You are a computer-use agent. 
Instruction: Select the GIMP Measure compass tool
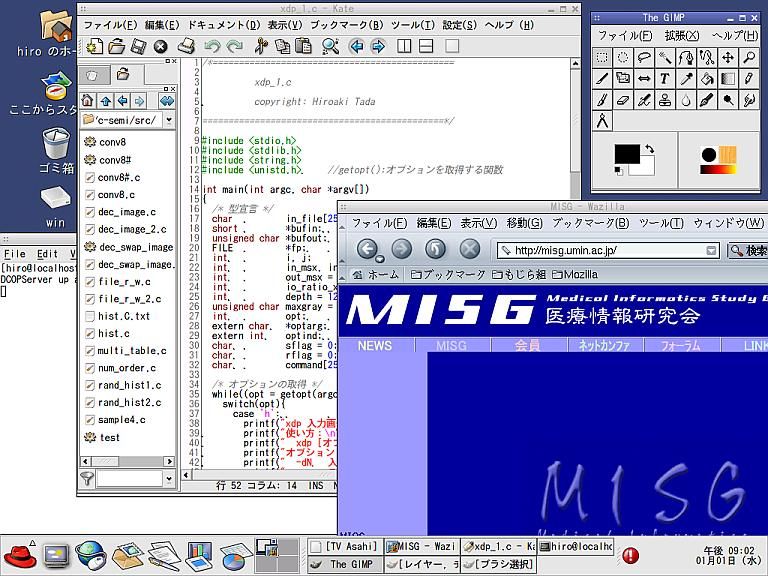pyautogui.click(x=602, y=120)
